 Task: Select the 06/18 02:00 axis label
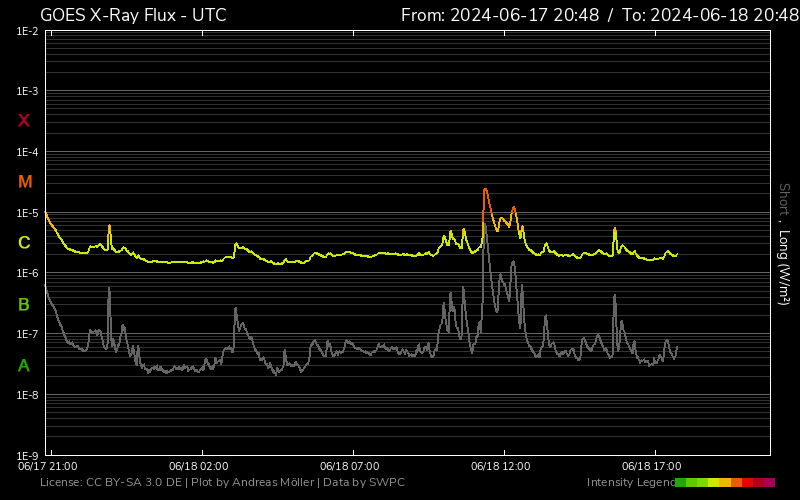(x=198, y=466)
